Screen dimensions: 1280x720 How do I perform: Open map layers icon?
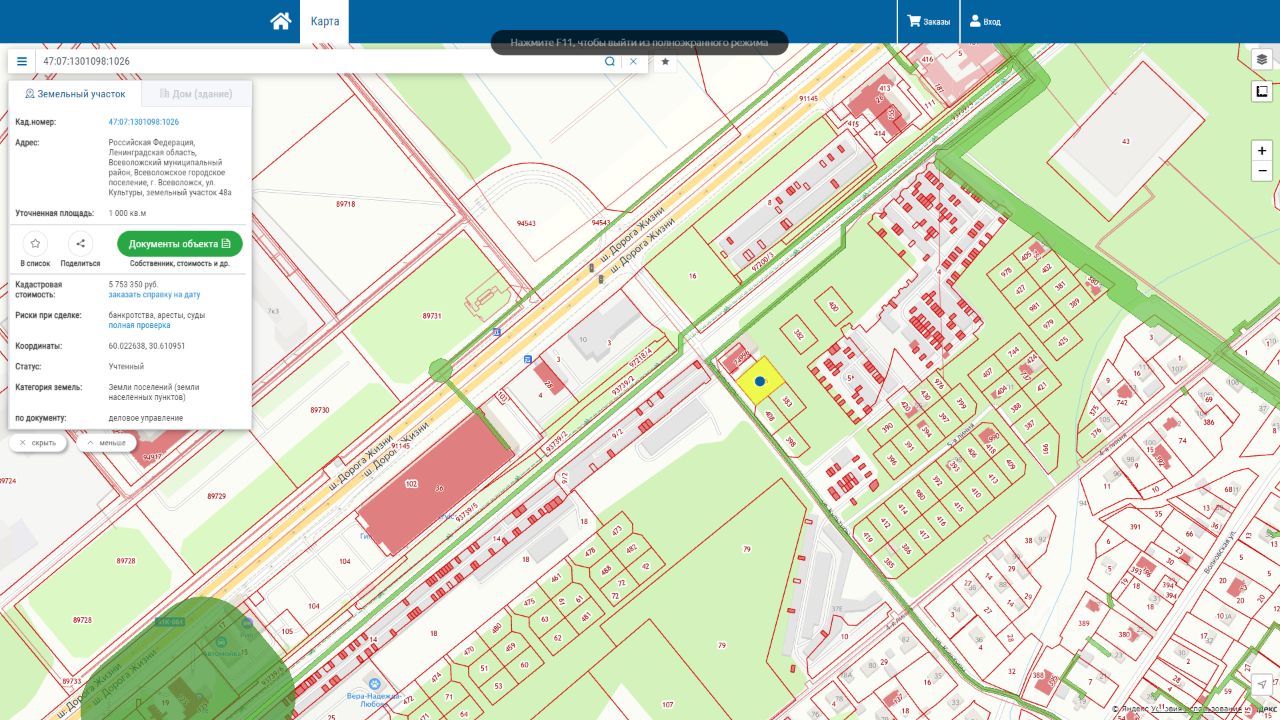pos(1262,60)
